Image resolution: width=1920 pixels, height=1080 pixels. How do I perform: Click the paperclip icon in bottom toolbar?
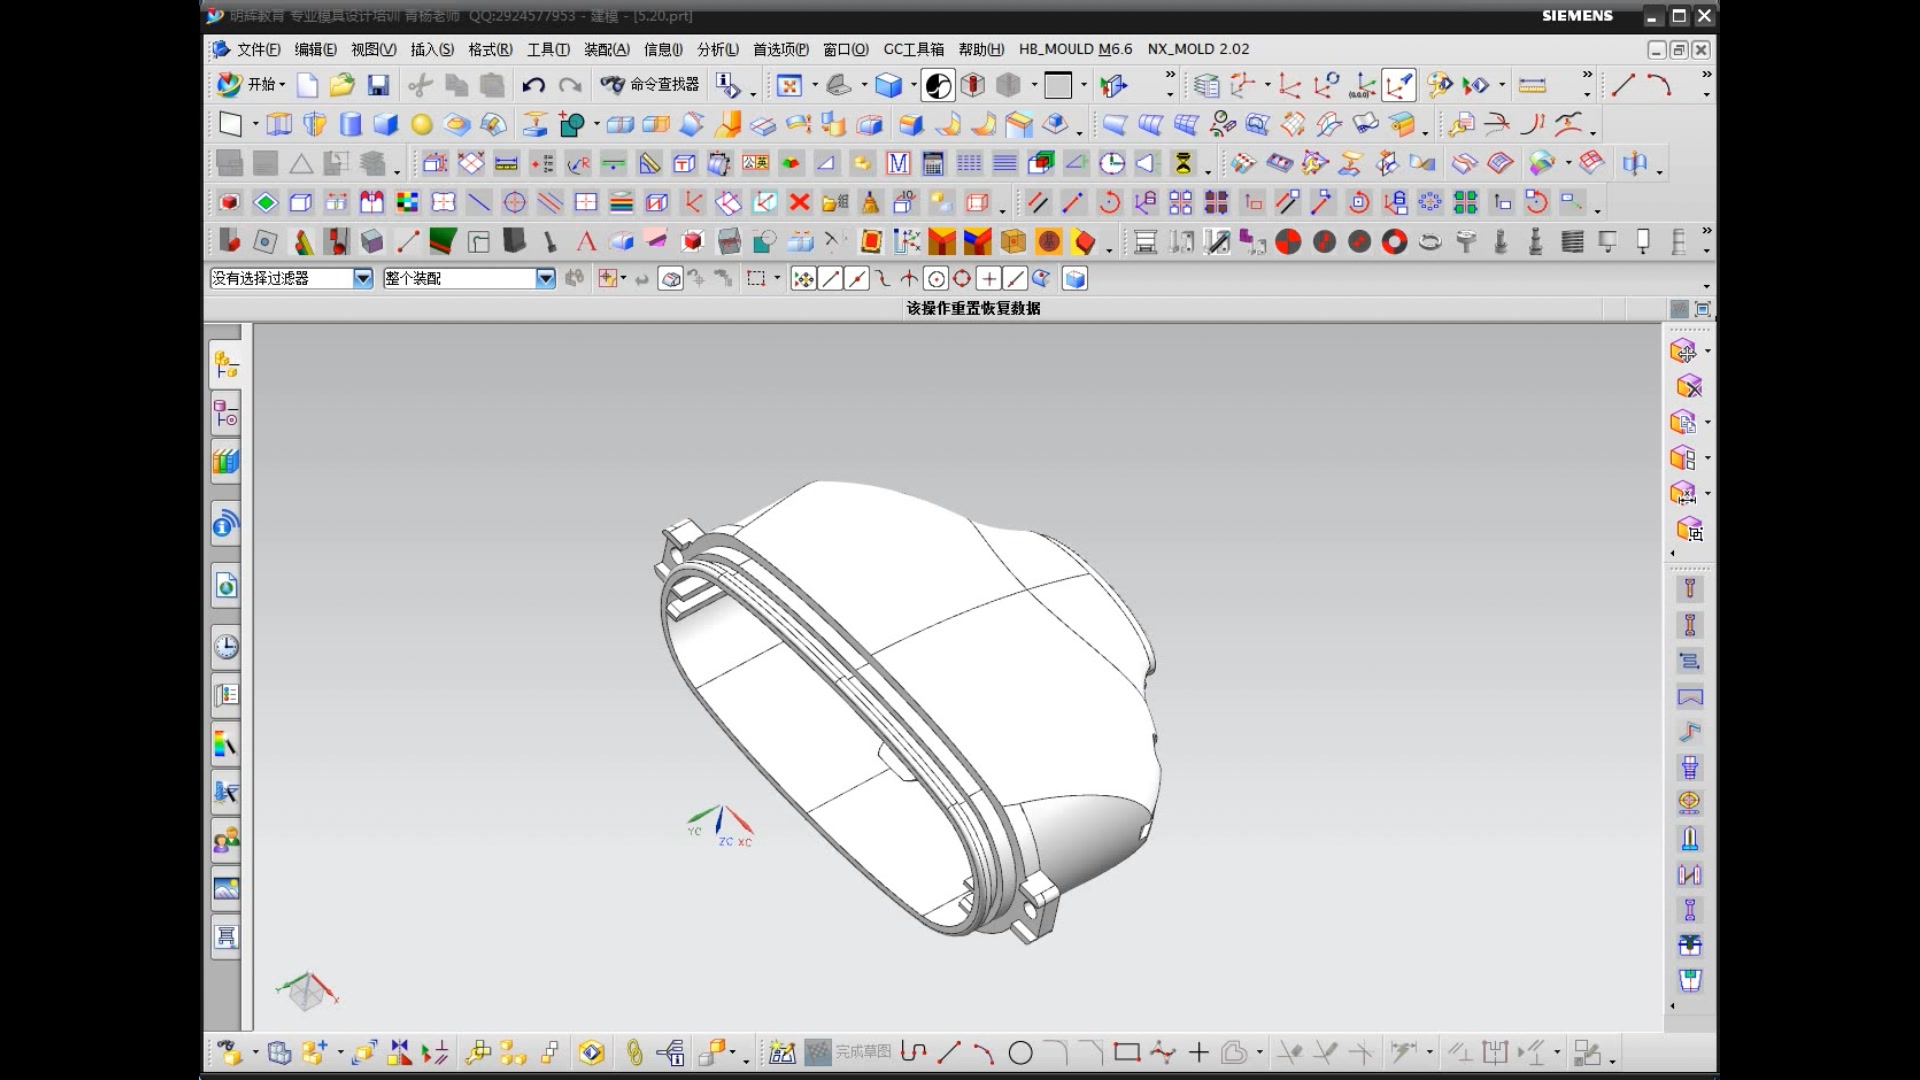[634, 1052]
